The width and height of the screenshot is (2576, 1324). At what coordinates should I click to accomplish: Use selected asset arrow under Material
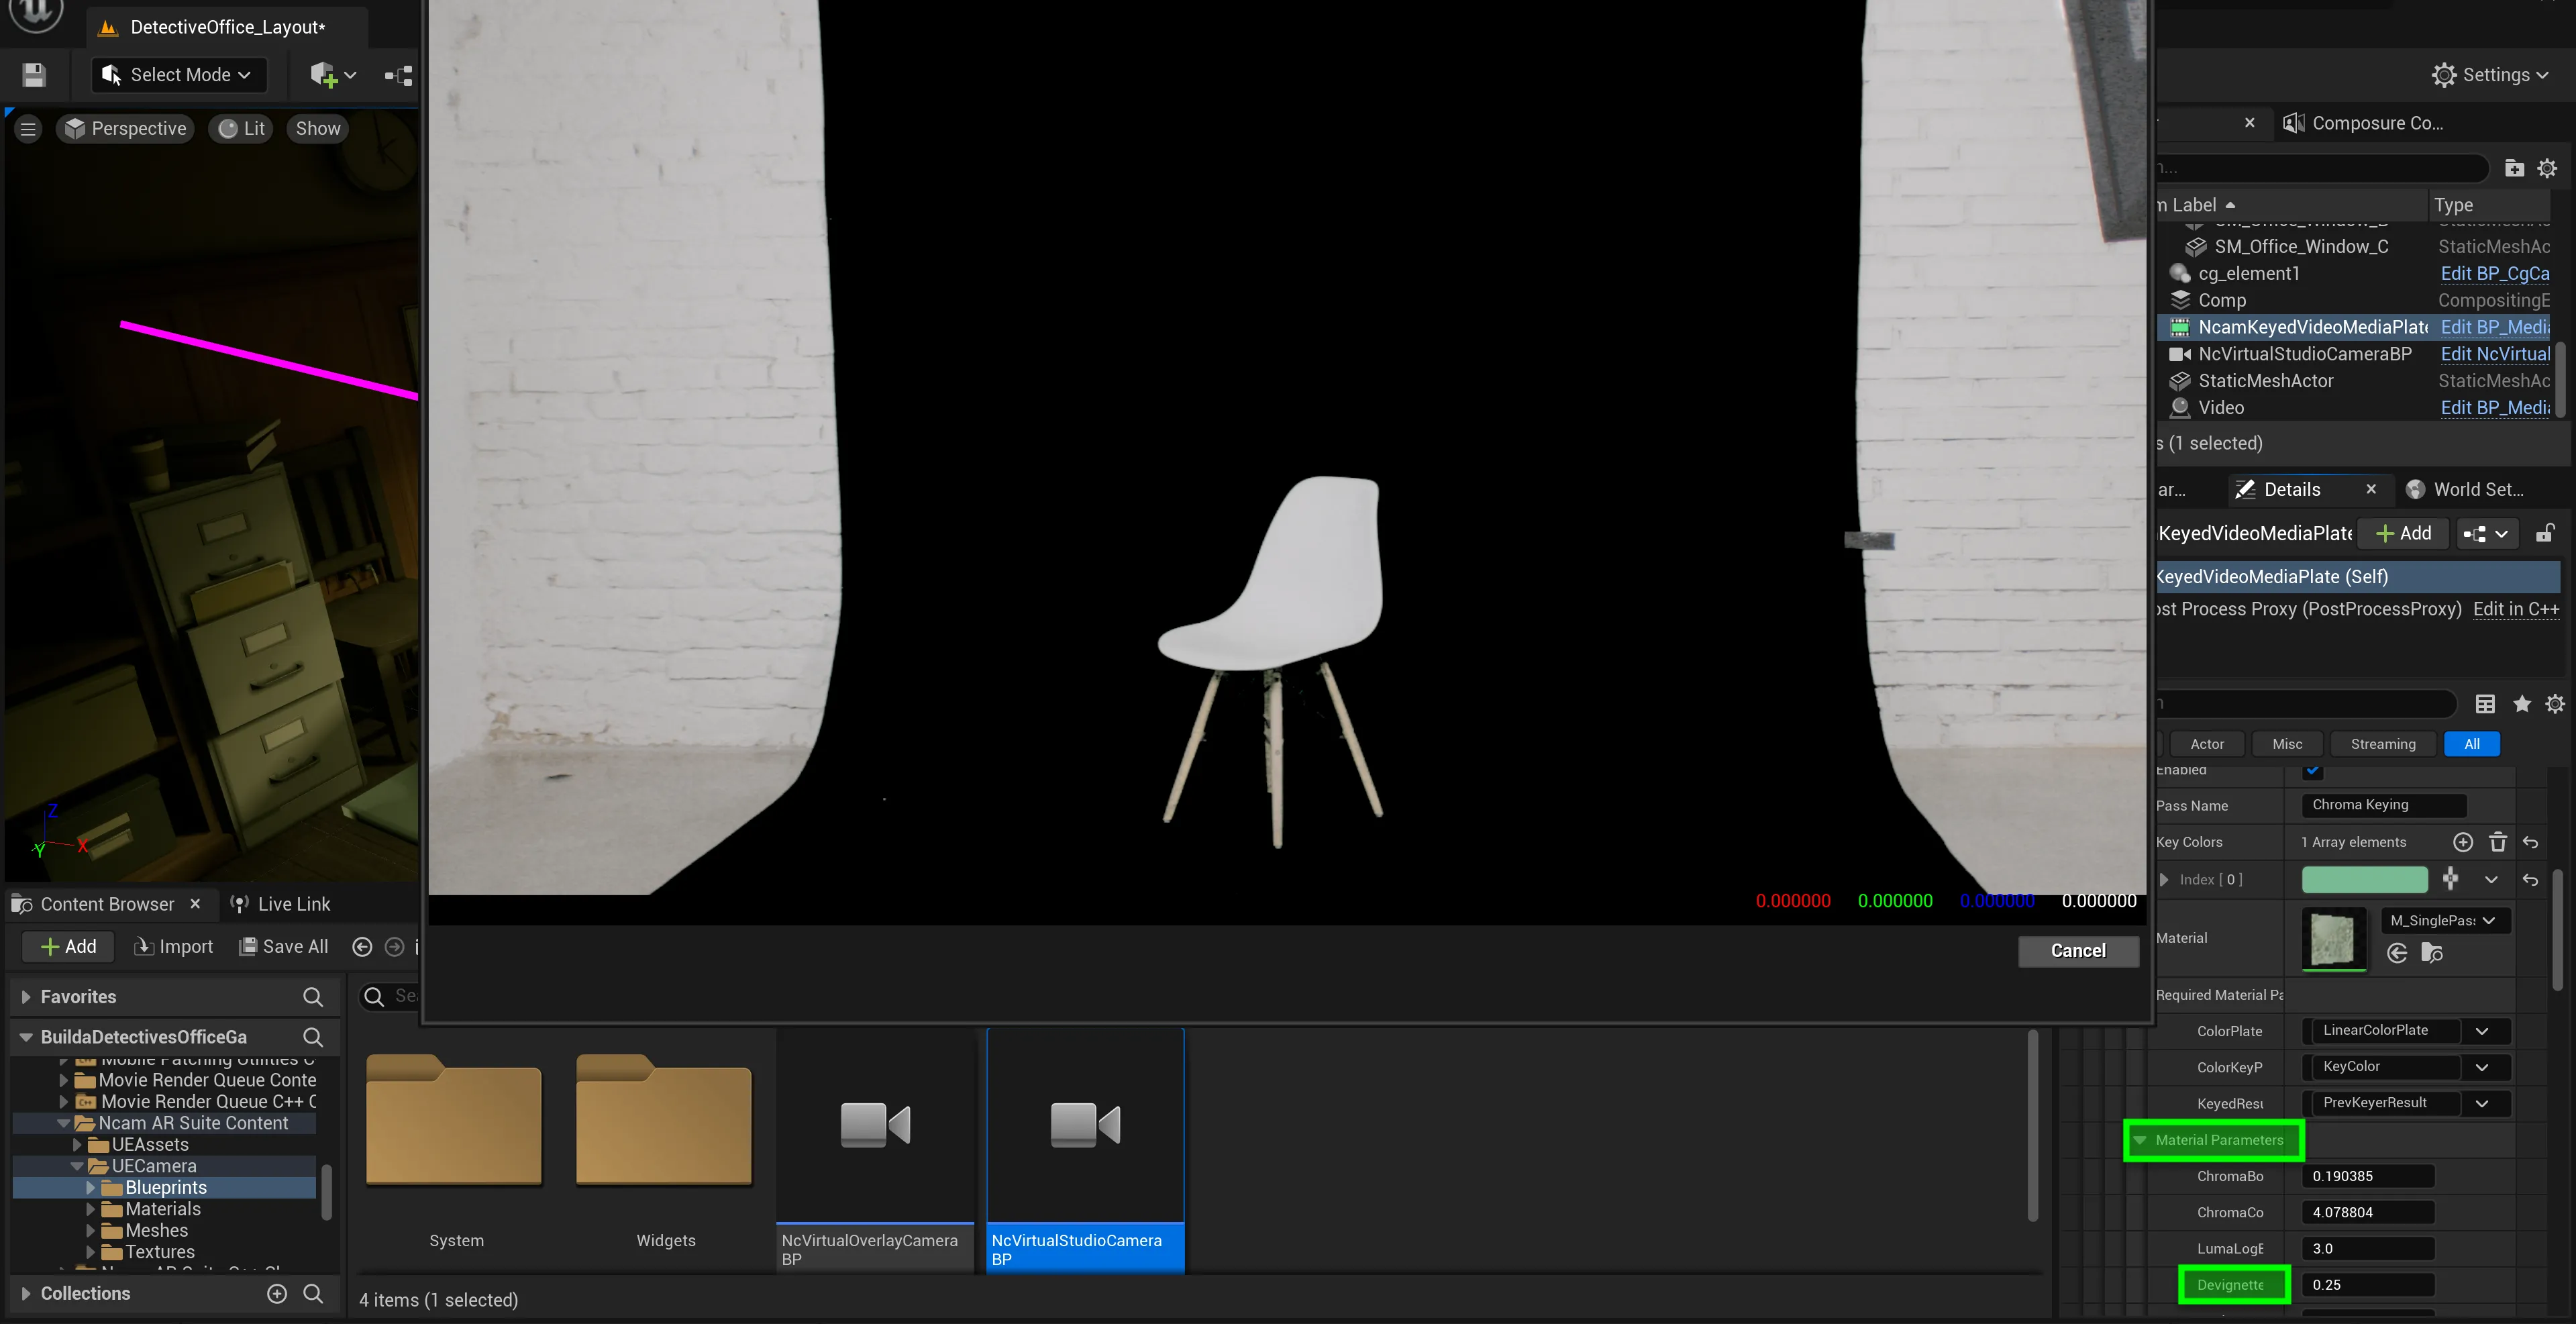(x=2397, y=953)
